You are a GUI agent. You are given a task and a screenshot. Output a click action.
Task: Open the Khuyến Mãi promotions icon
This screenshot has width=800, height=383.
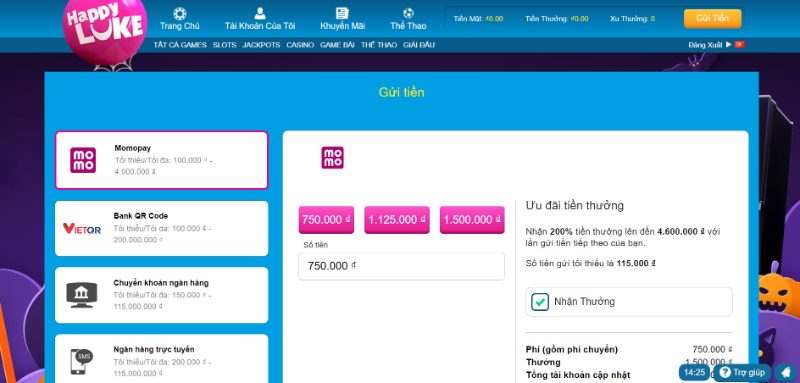(x=342, y=14)
